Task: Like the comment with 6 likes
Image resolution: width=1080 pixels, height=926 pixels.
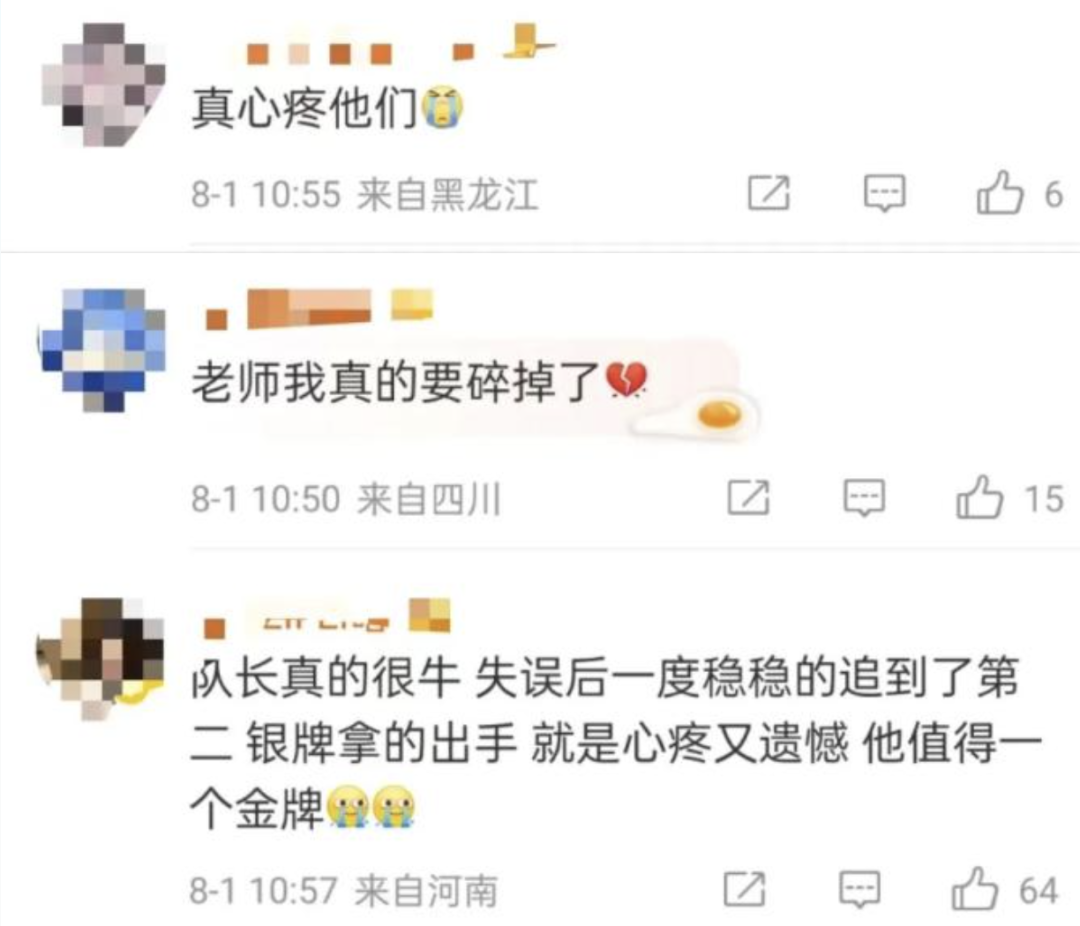Action: tap(999, 192)
